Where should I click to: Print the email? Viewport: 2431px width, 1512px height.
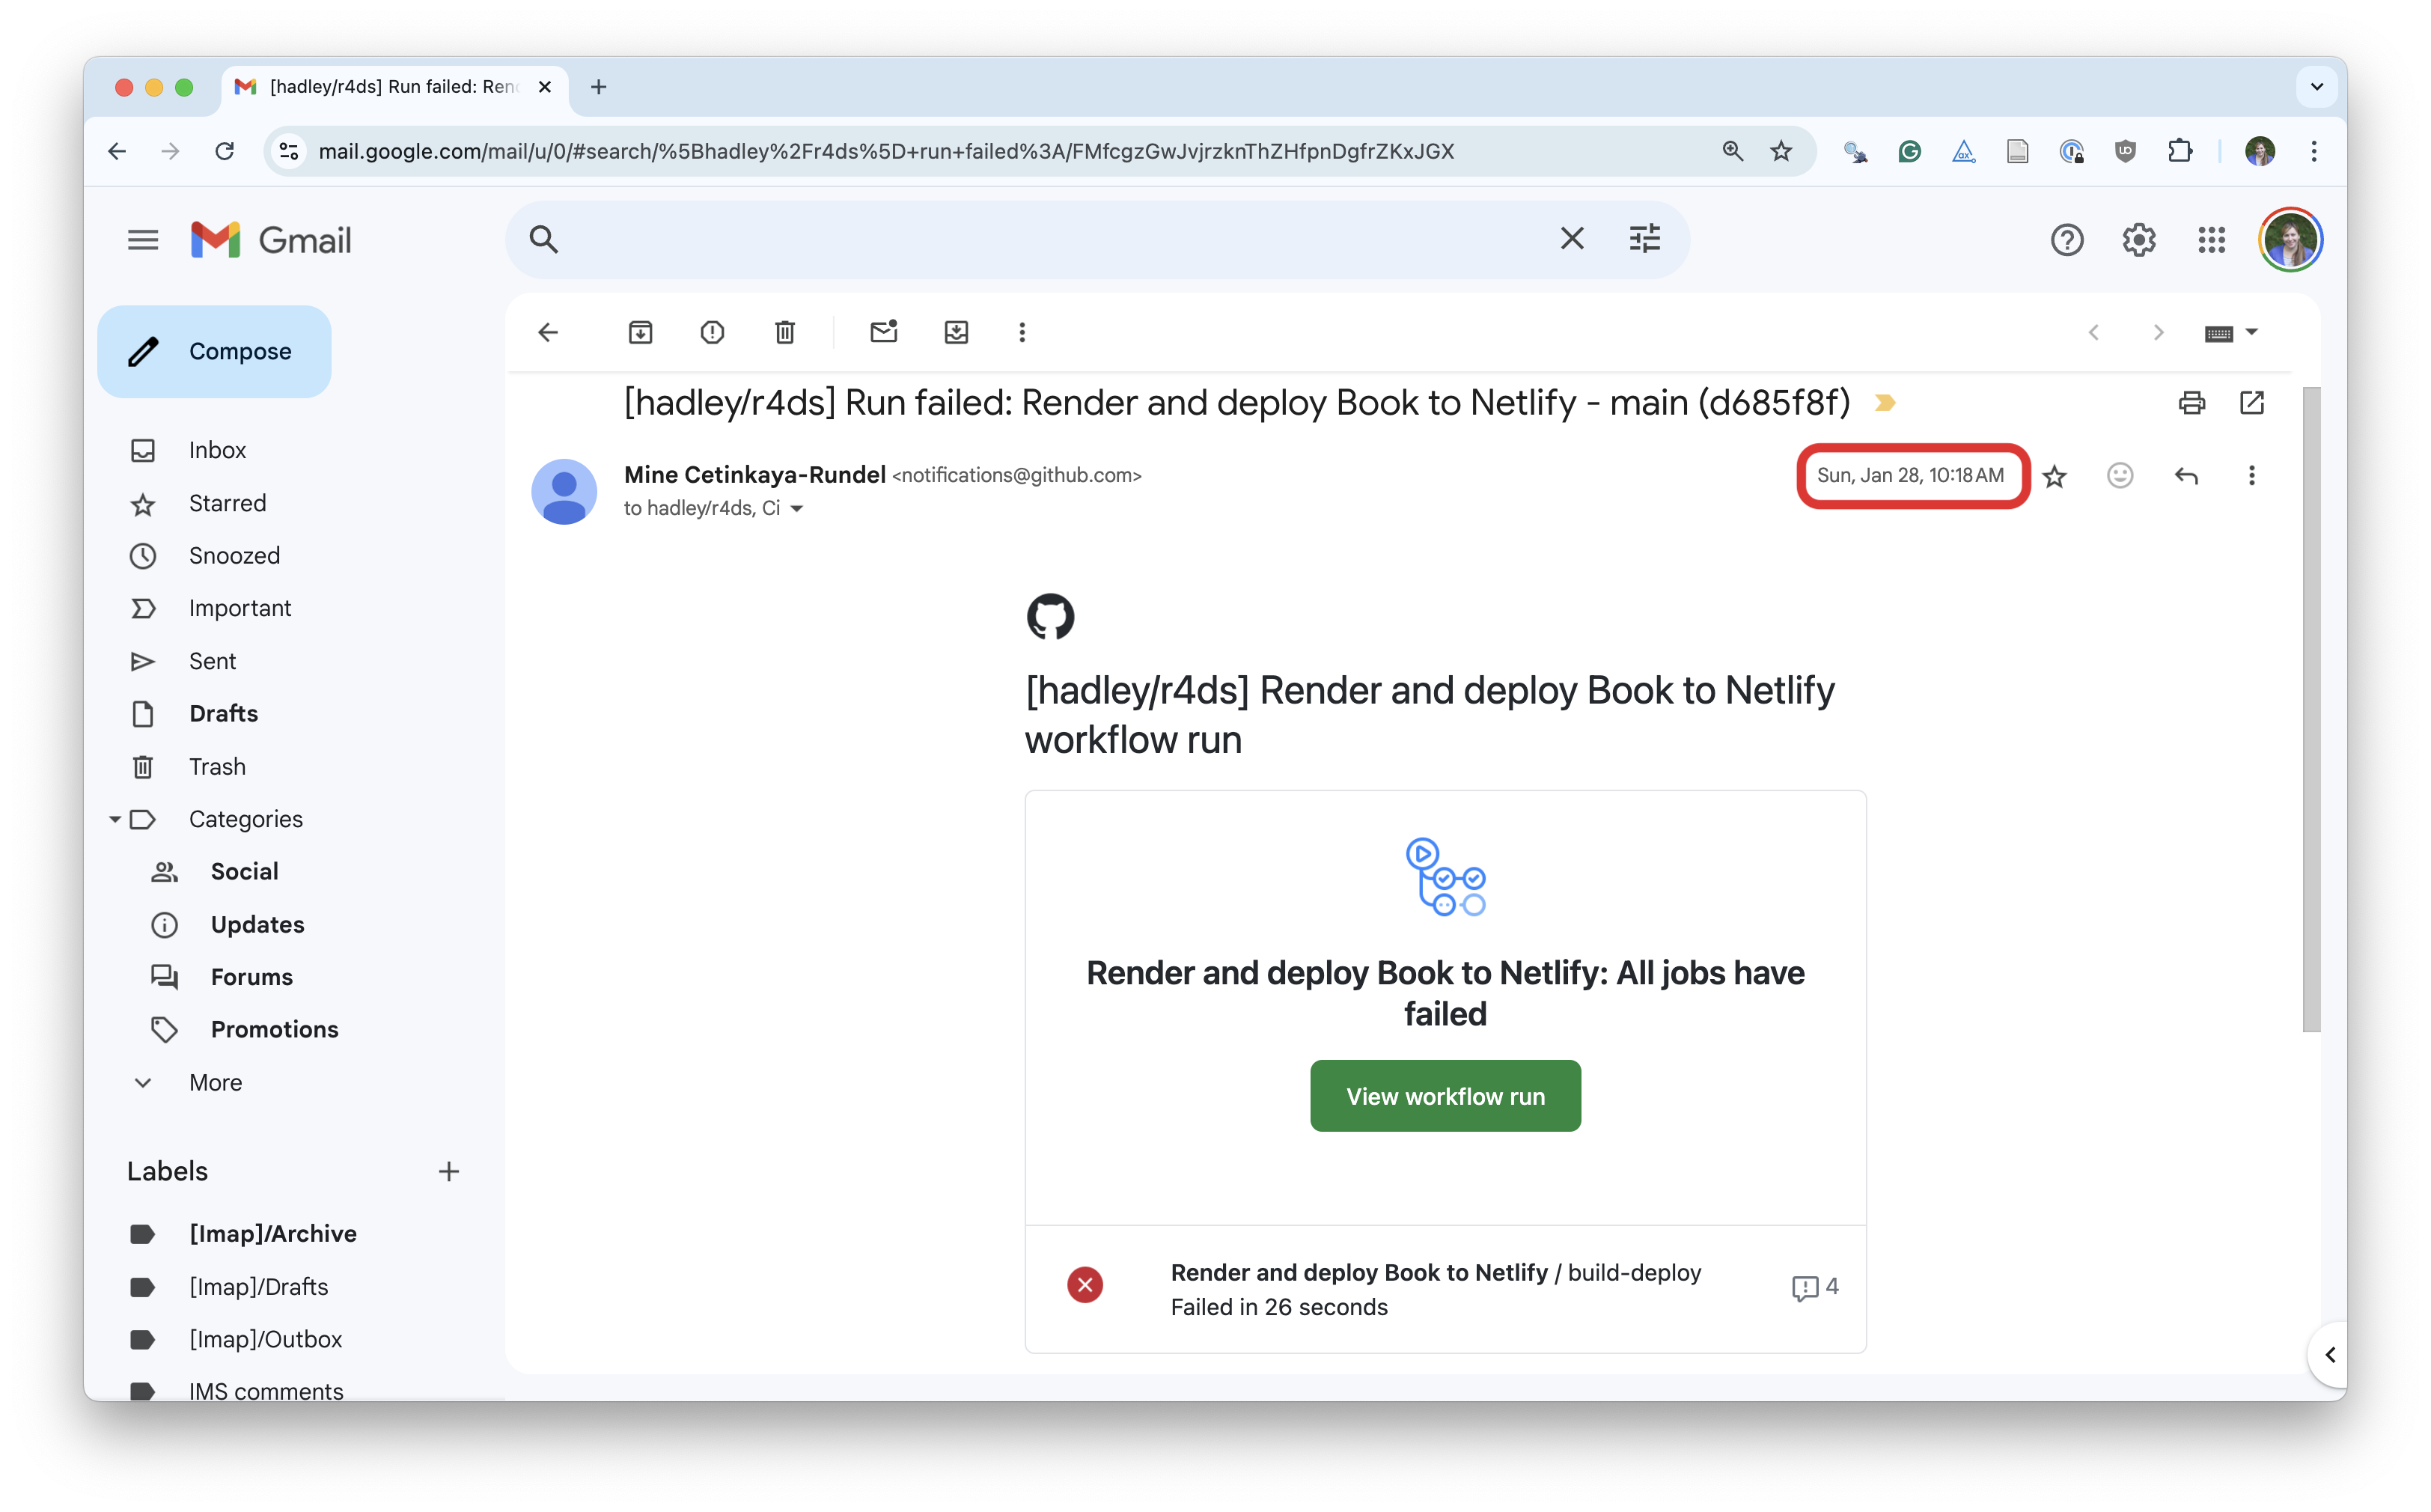tap(2194, 402)
